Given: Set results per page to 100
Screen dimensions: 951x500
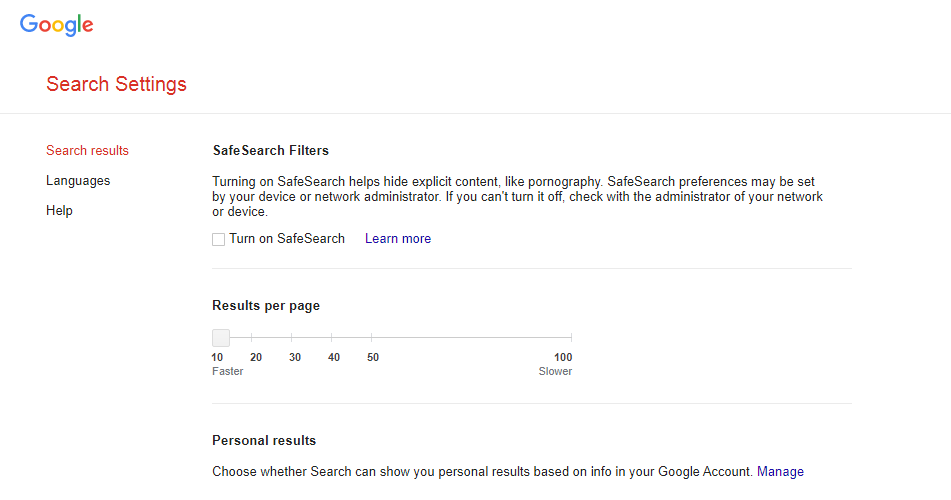Looking at the screenshot, I should click(x=571, y=338).
